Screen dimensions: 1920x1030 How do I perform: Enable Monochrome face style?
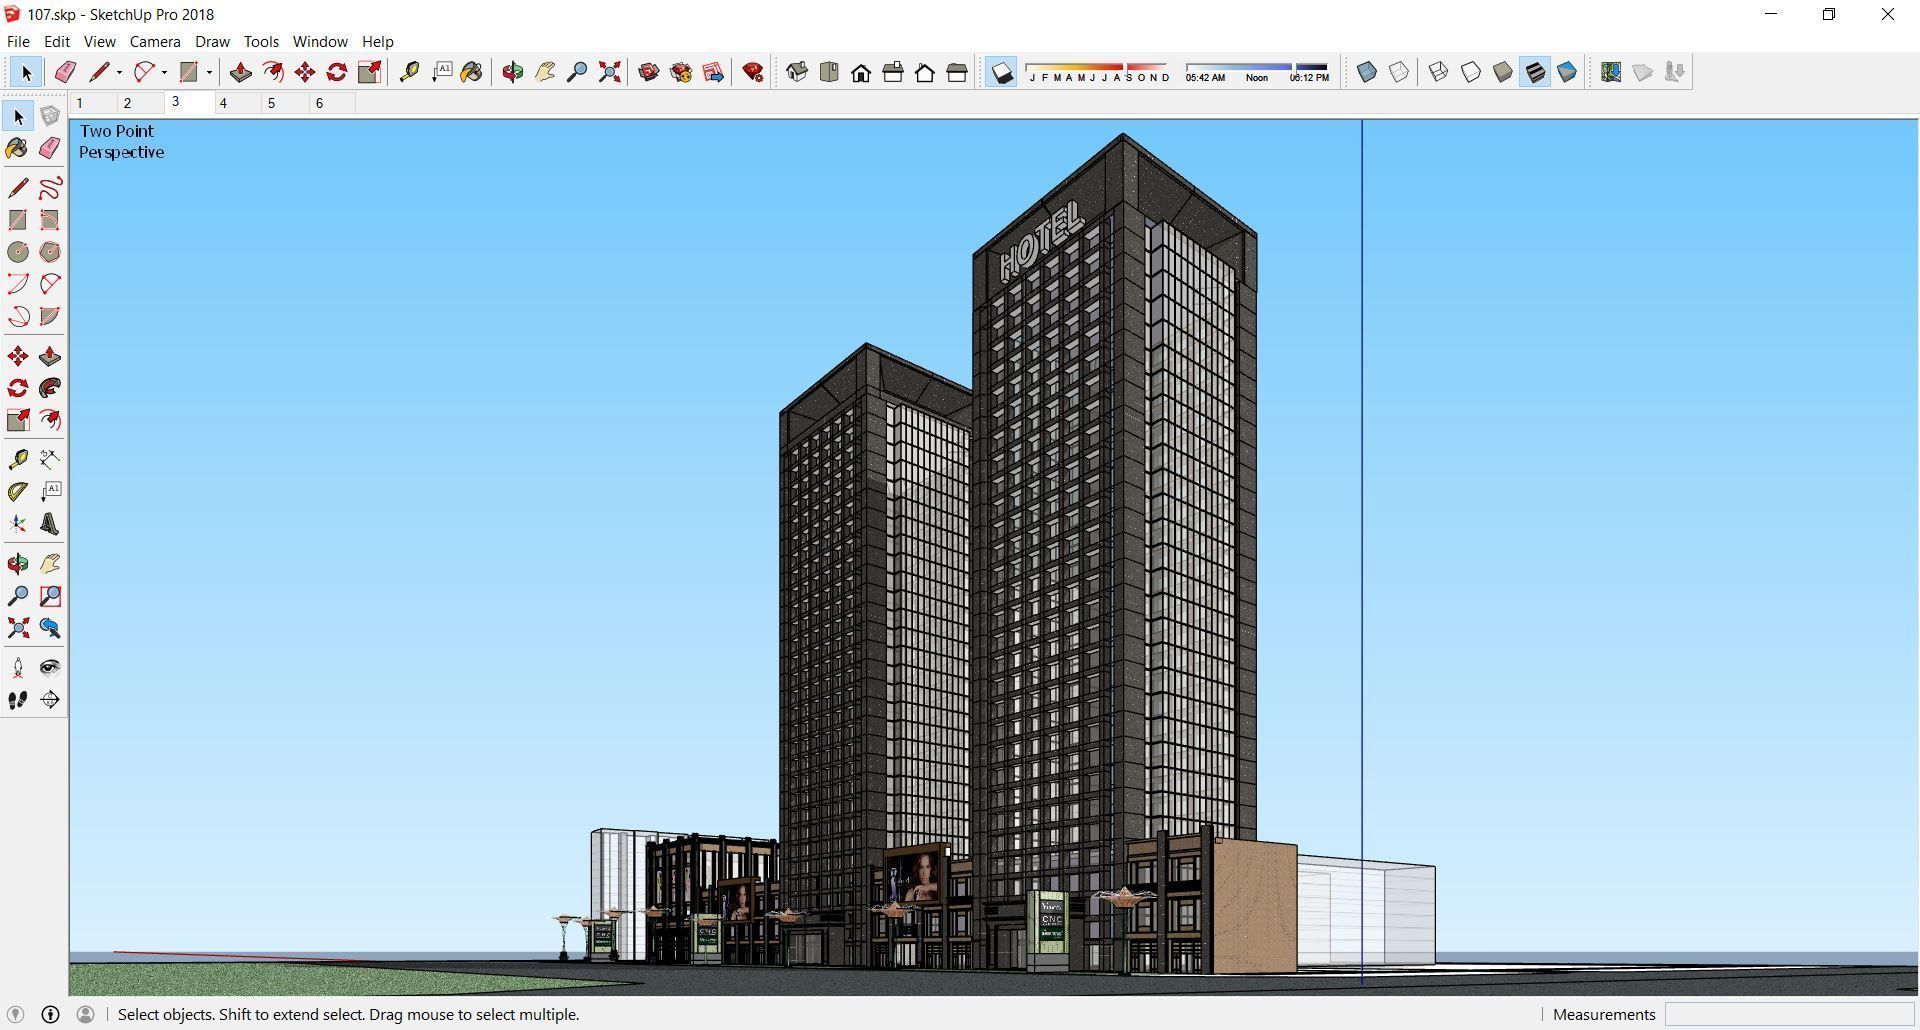(1567, 72)
